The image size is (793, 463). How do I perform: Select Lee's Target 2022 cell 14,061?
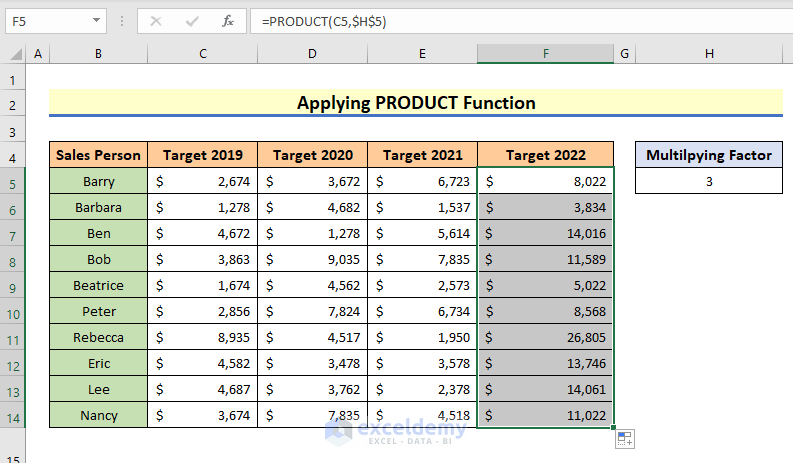[545, 389]
